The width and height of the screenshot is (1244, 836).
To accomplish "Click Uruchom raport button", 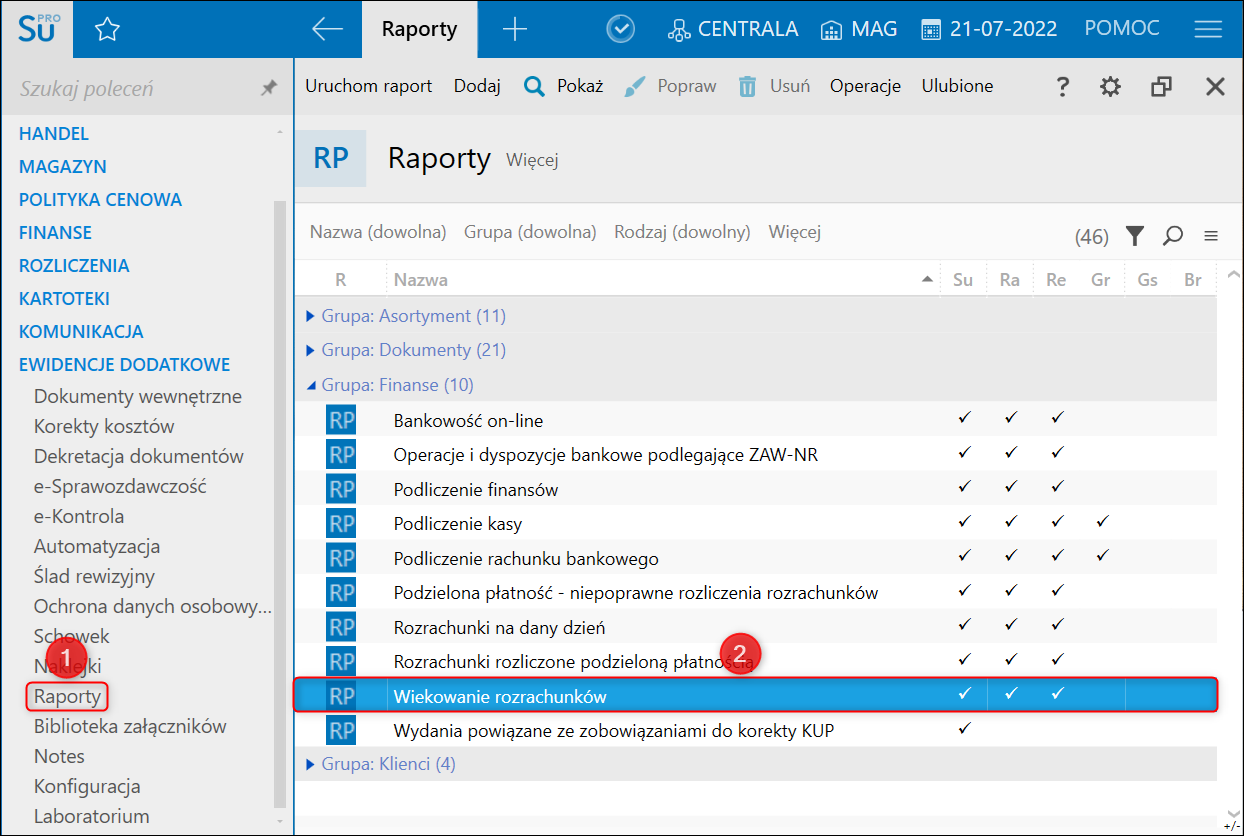I will [369, 86].
